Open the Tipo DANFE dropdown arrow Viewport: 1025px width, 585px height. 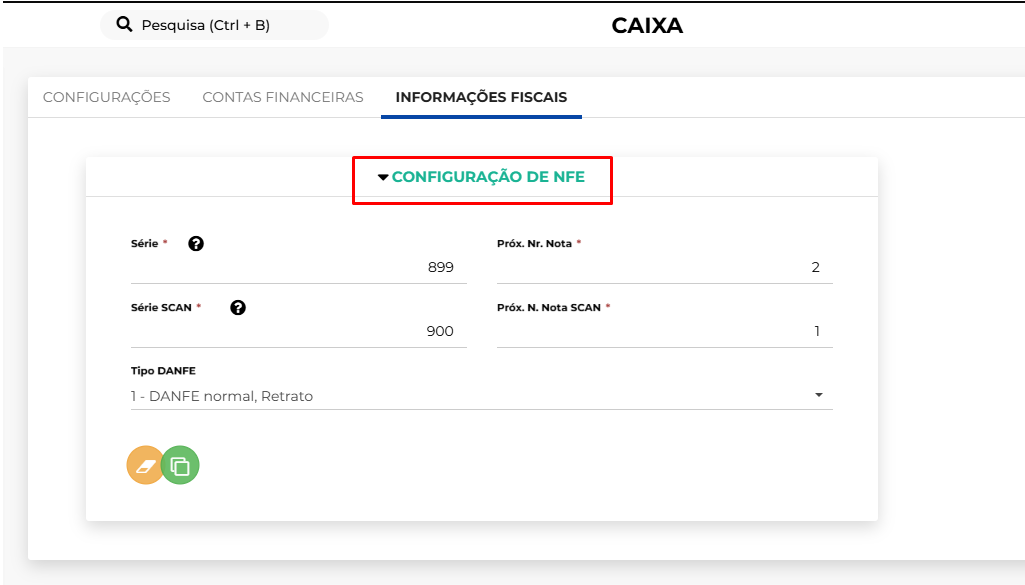click(819, 396)
